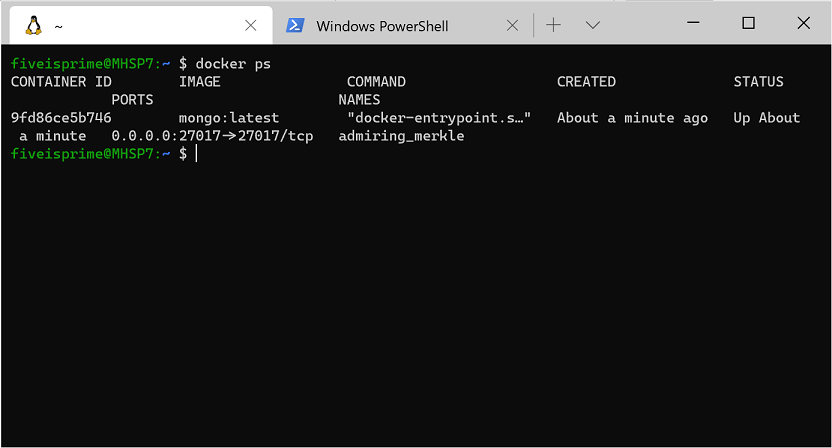The image size is (832, 448).
Task: Close the terminal window
Action: click(803, 23)
